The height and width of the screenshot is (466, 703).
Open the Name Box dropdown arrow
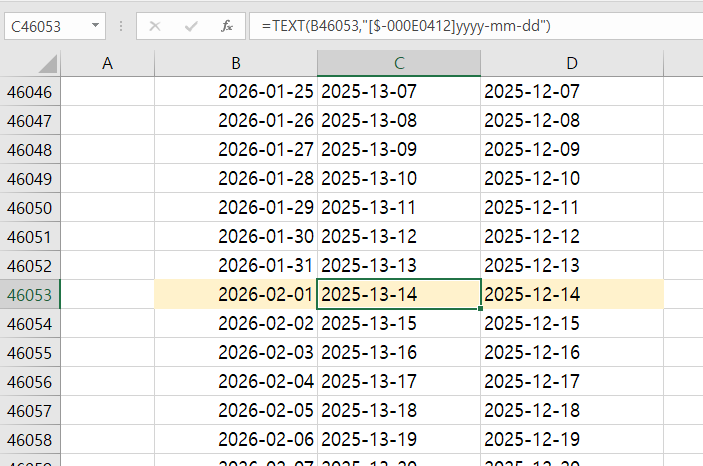[95, 25]
